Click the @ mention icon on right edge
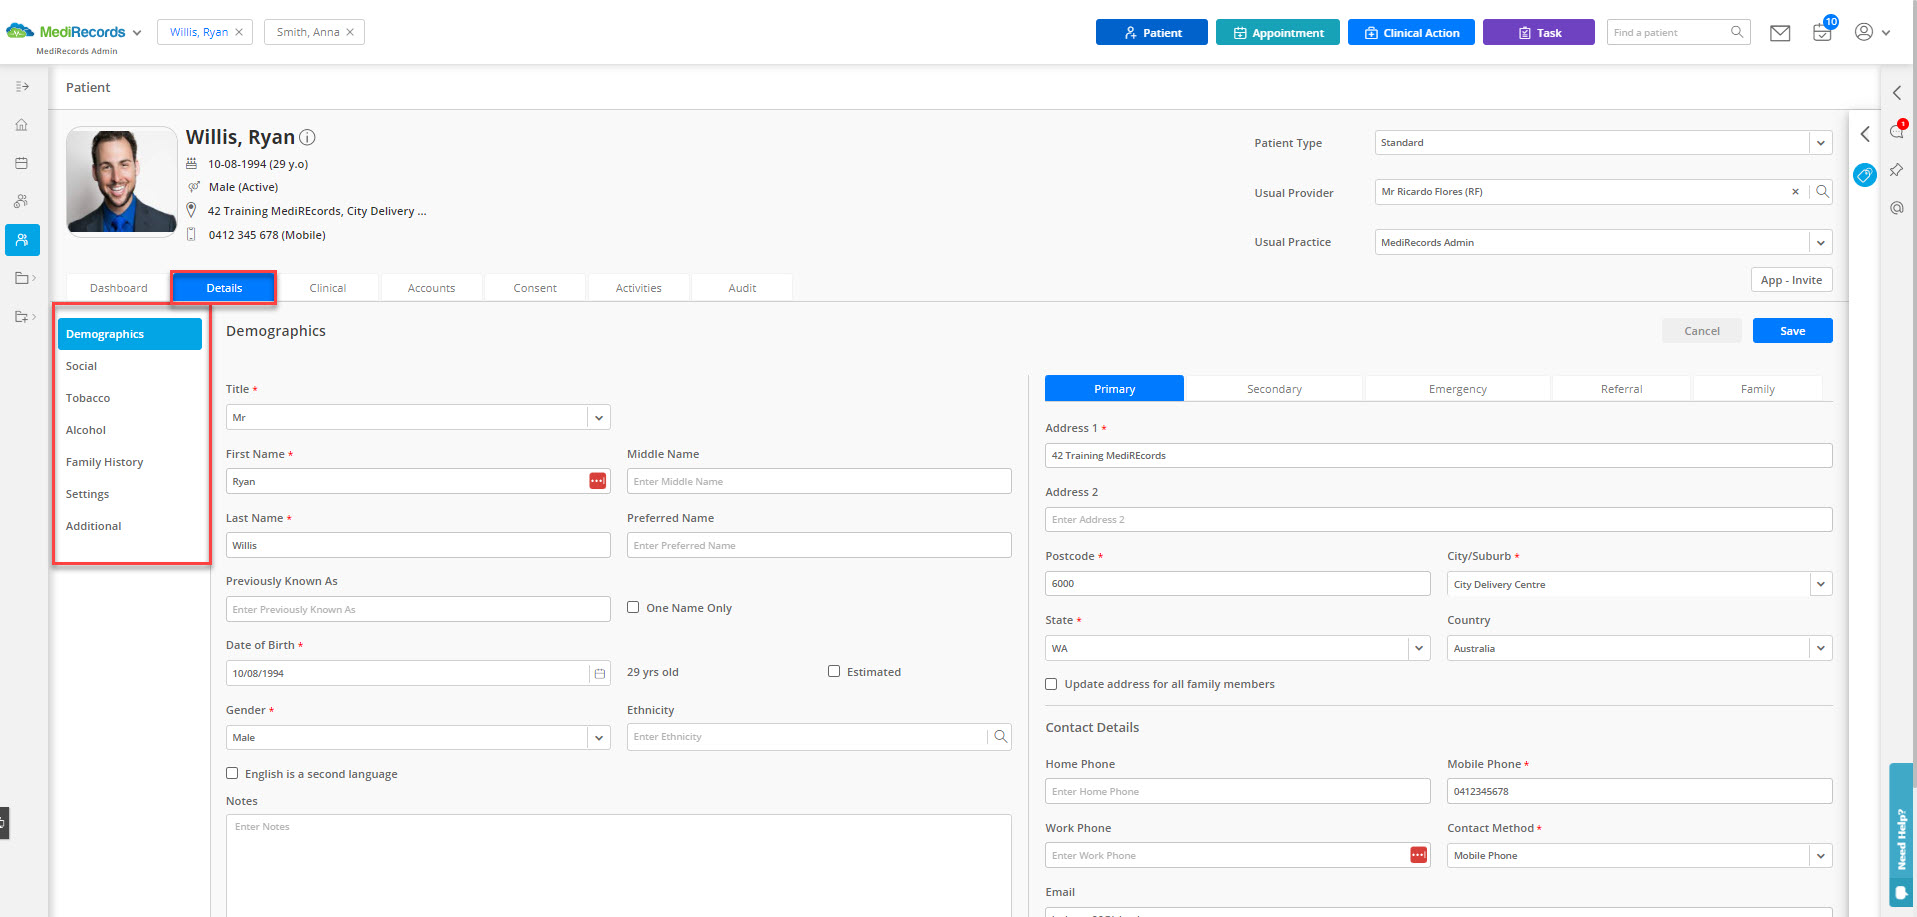Viewport: 1917px width, 917px height. [x=1896, y=207]
